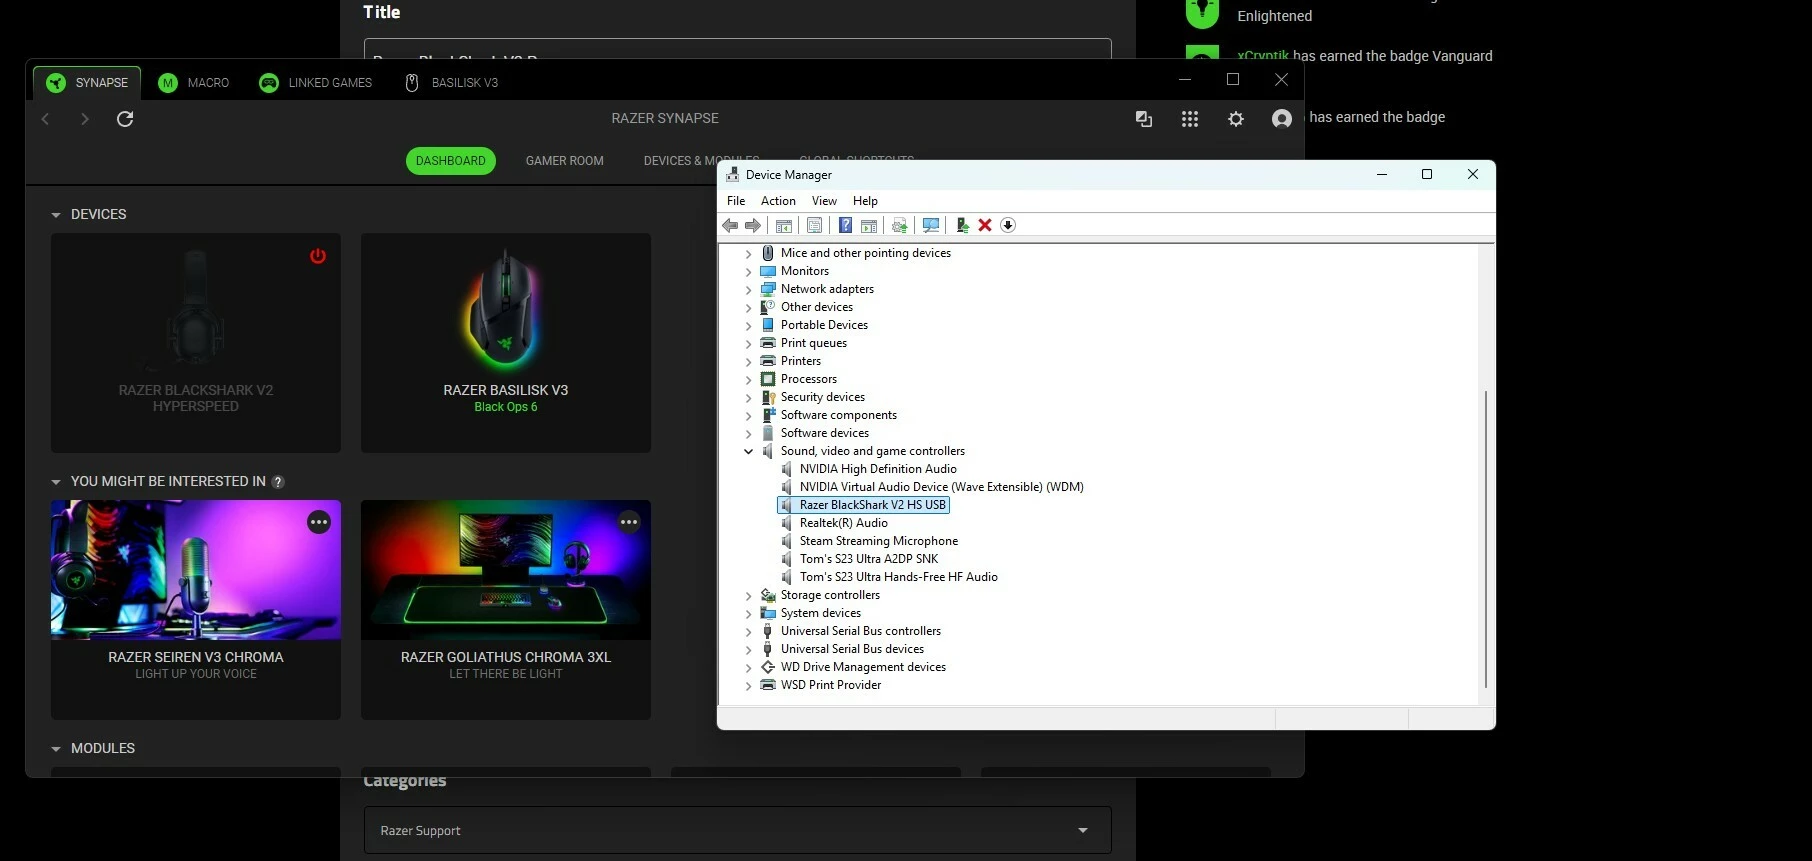
Task: Click red X Uninstall device icon
Action: point(985,225)
